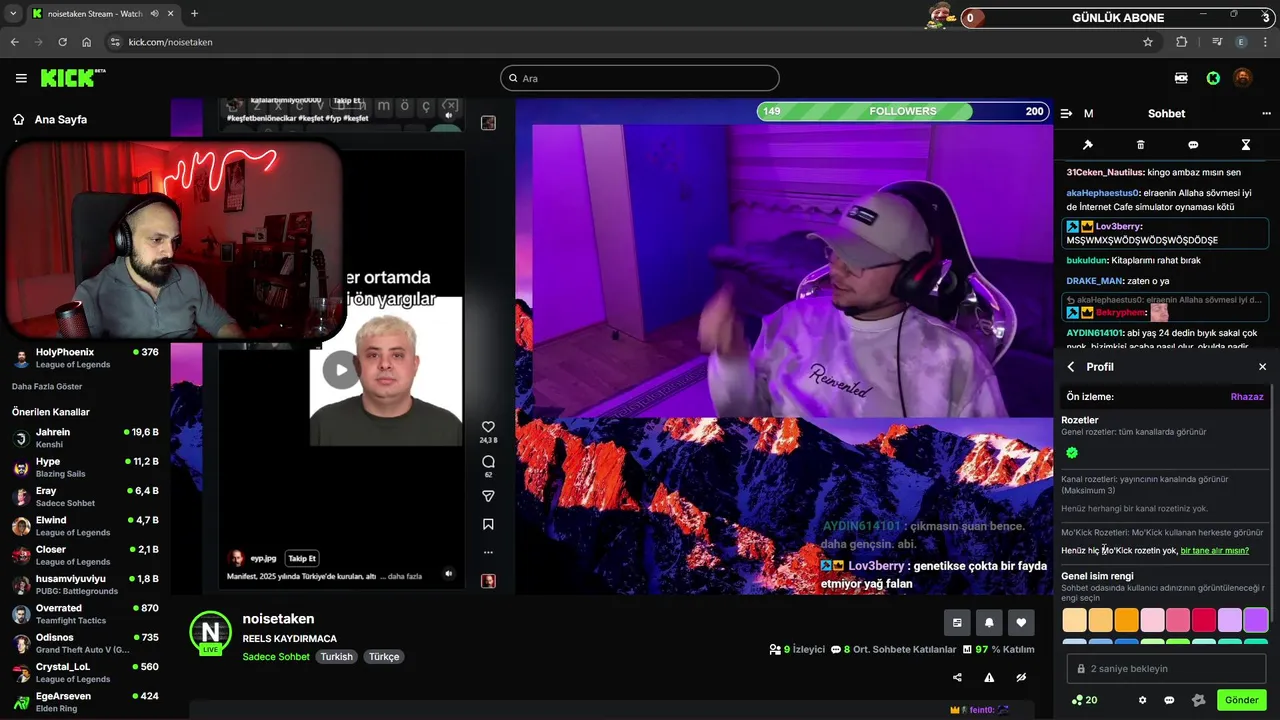Click browser back arrow
Image resolution: width=1280 pixels, height=720 pixels.
(14, 42)
